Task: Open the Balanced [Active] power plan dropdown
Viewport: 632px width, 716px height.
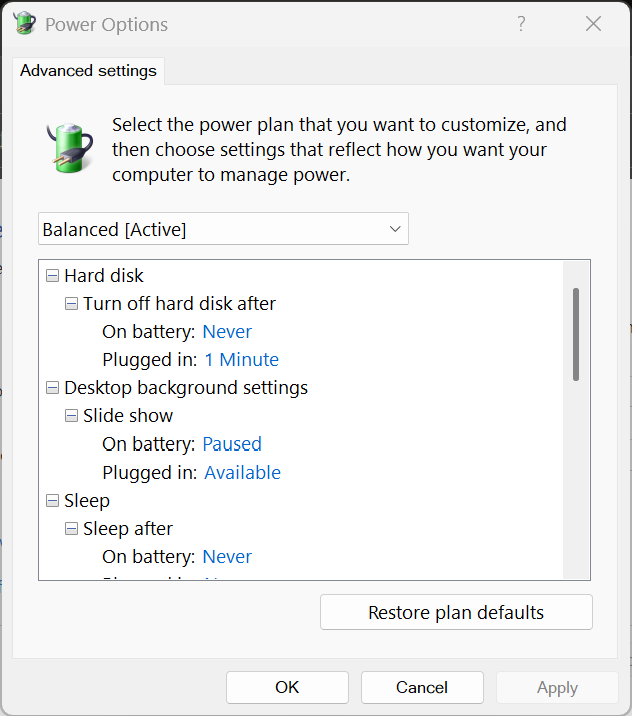Action: click(x=223, y=229)
